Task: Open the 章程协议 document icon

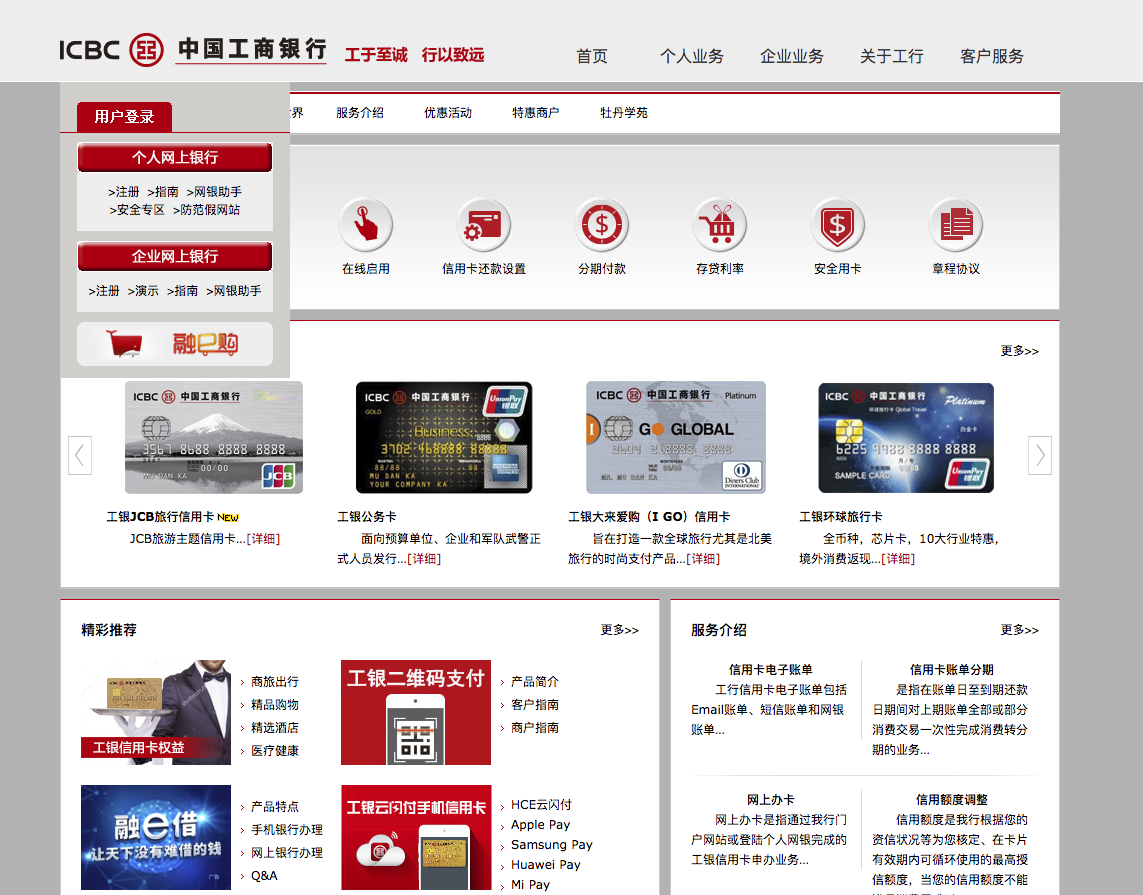Action: [956, 224]
